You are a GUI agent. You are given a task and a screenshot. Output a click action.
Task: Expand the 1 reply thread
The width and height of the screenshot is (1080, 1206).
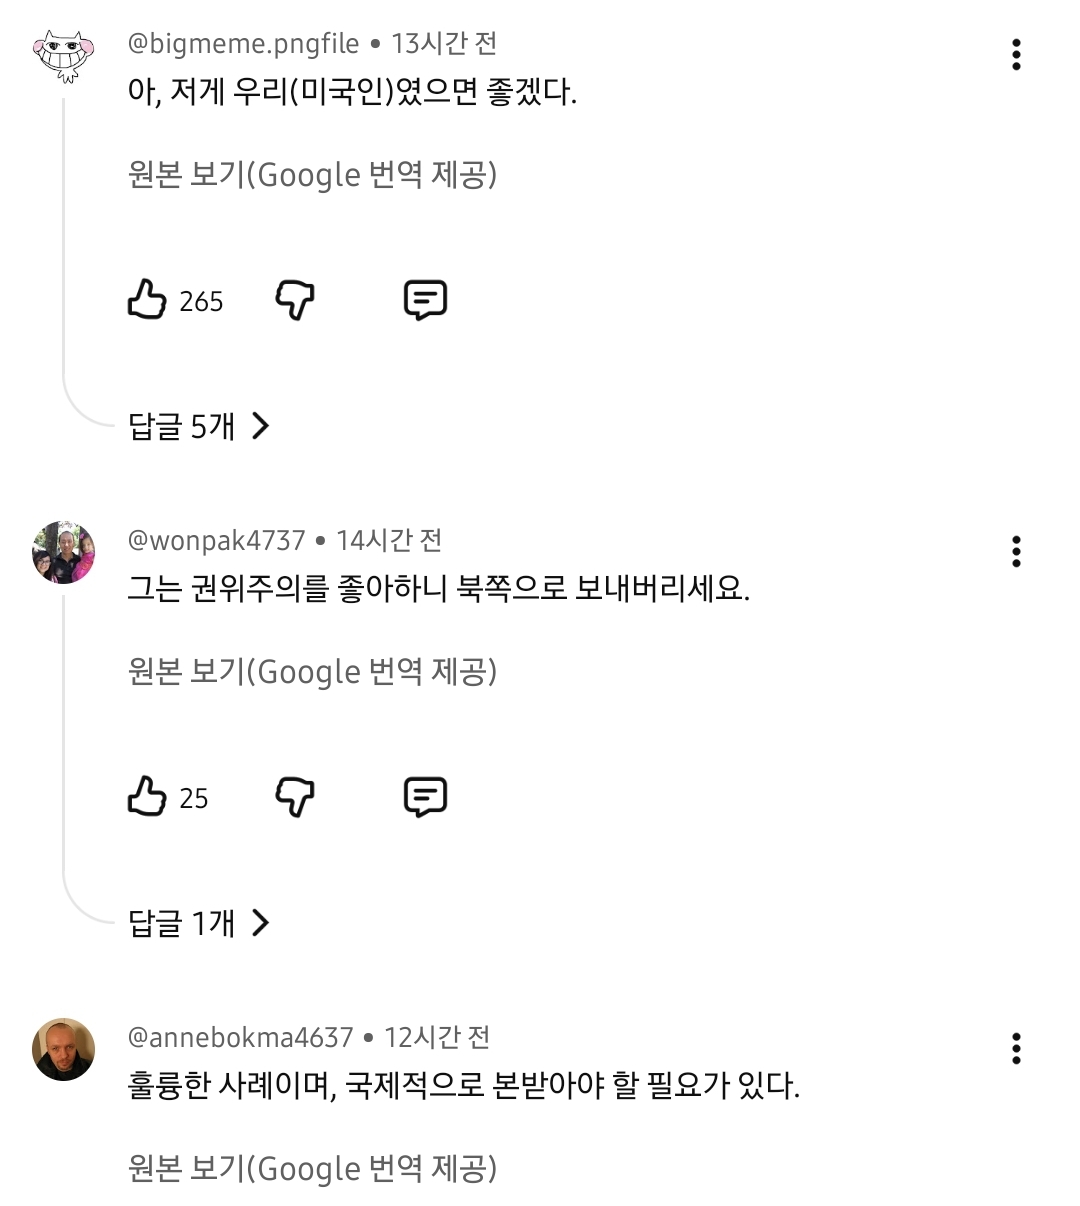tap(182, 923)
